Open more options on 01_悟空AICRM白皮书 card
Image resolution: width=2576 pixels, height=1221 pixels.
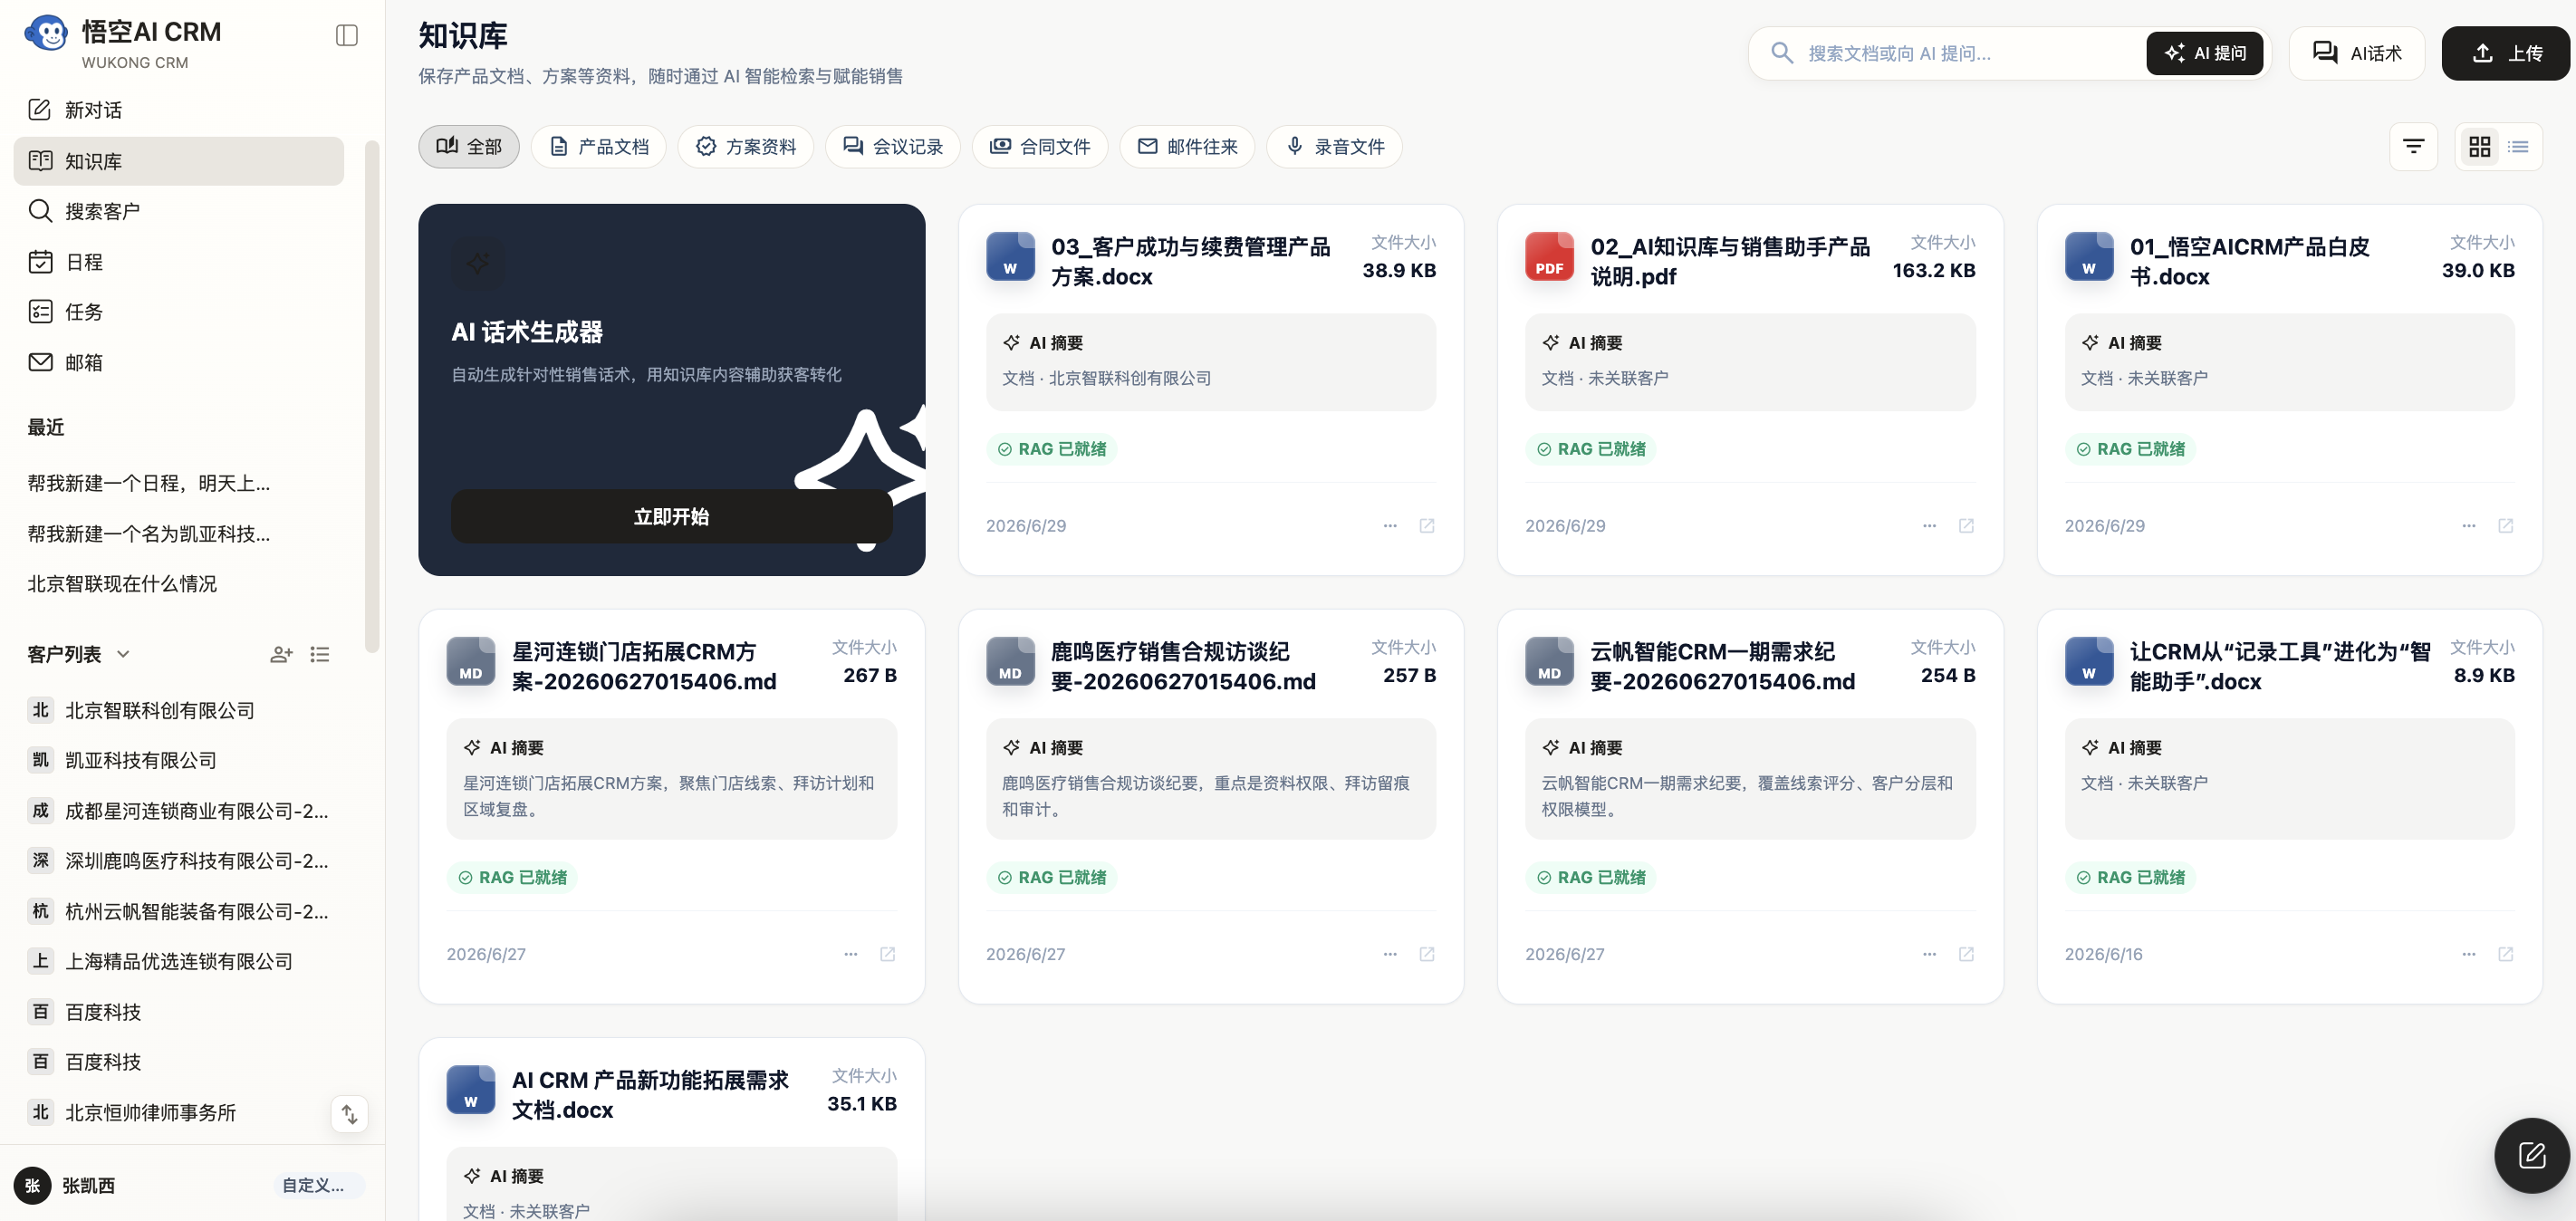pos(2469,526)
